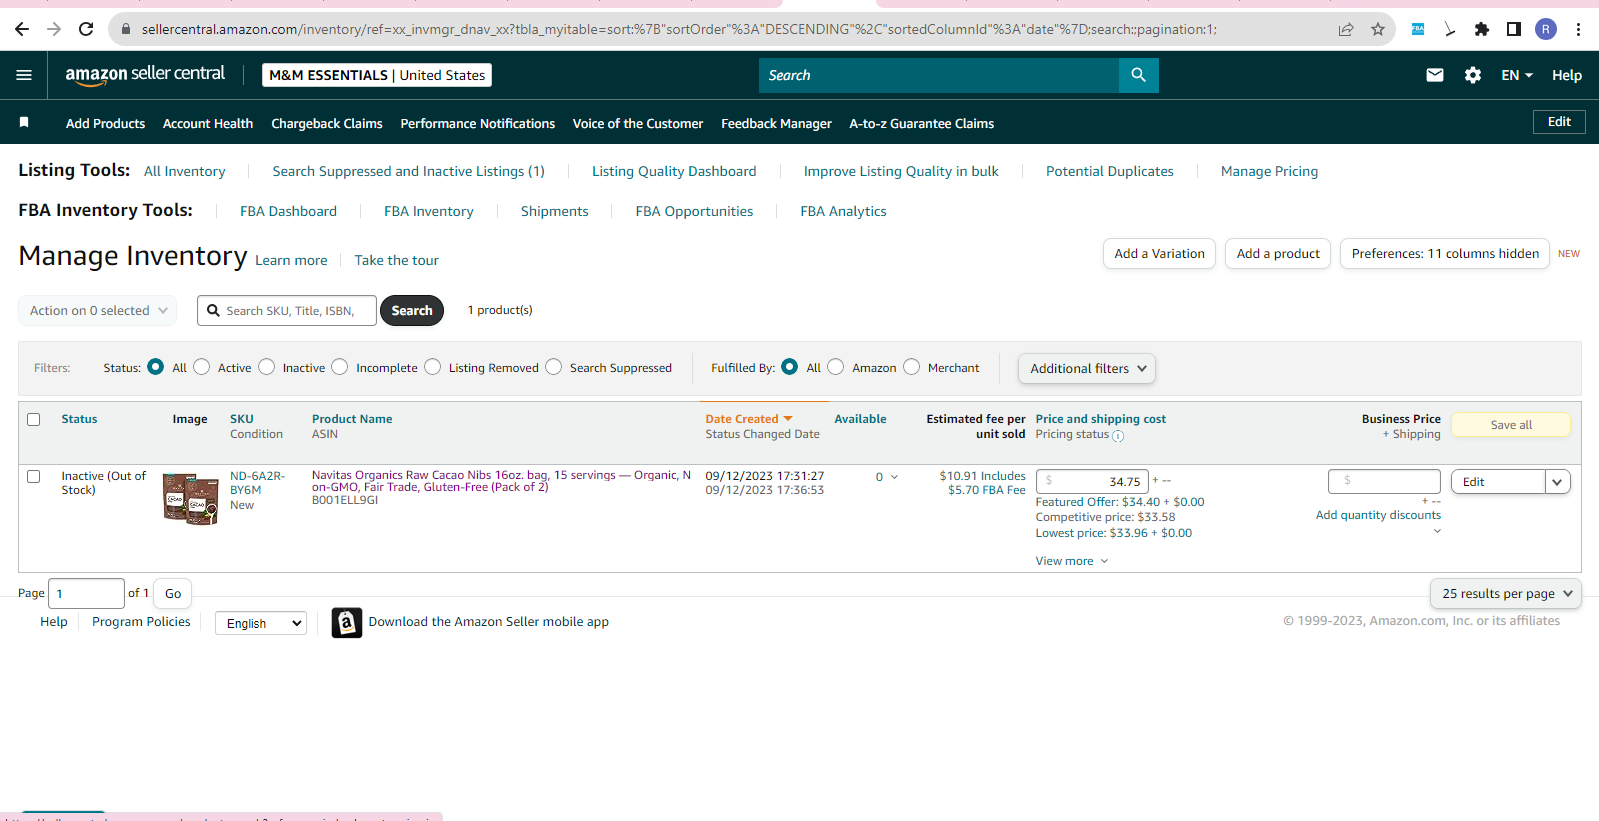Select the Merchant fulfilled-by radio button

coord(912,367)
